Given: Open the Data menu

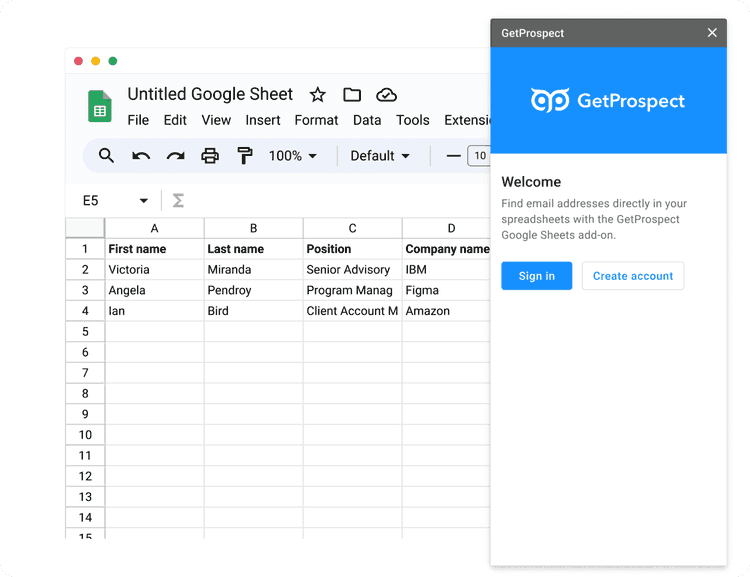Looking at the screenshot, I should pos(367,120).
